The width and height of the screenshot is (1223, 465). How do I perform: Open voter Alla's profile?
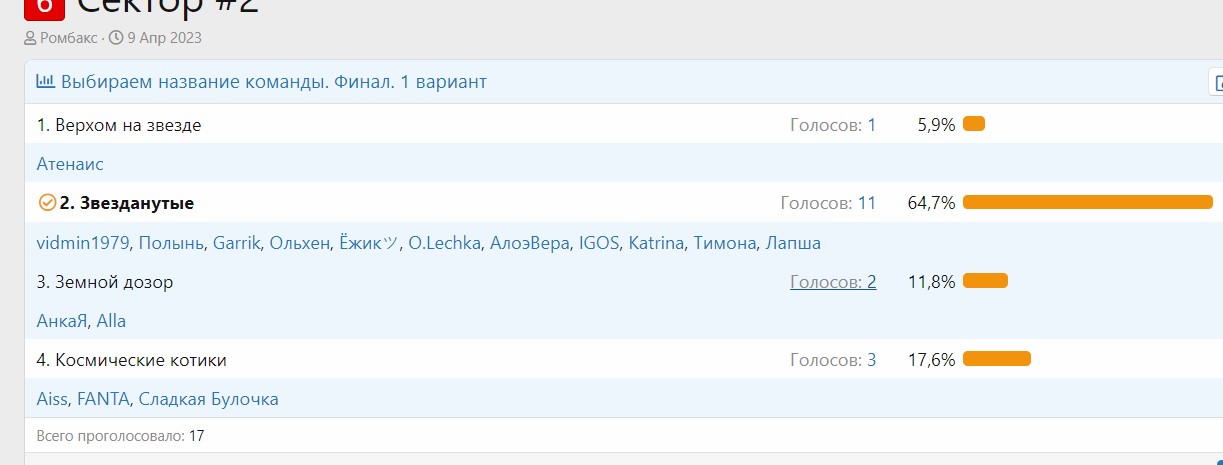(111, 321)
